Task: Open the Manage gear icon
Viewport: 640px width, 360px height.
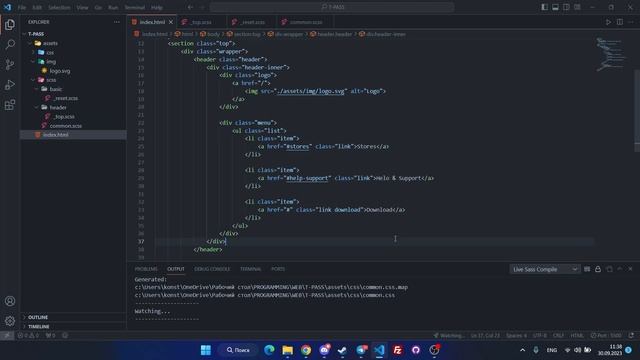Action: (x=10, y=321)
